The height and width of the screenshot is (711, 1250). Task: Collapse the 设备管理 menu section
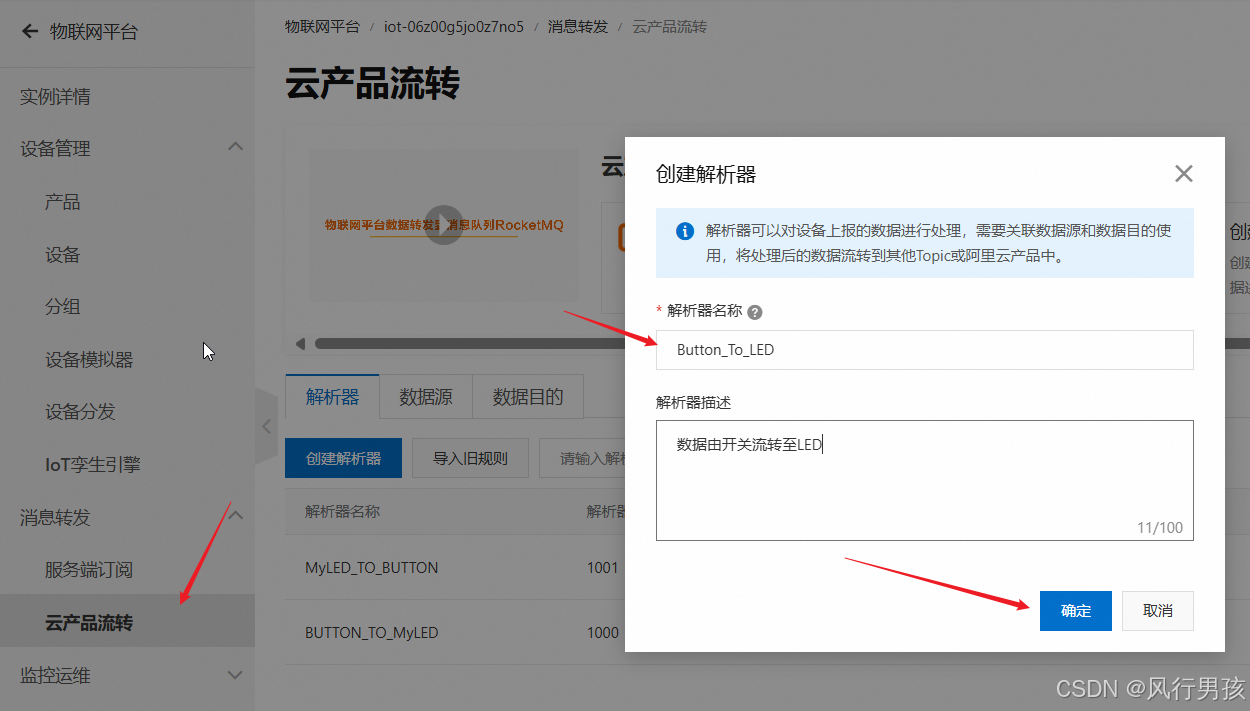point(235,147)
